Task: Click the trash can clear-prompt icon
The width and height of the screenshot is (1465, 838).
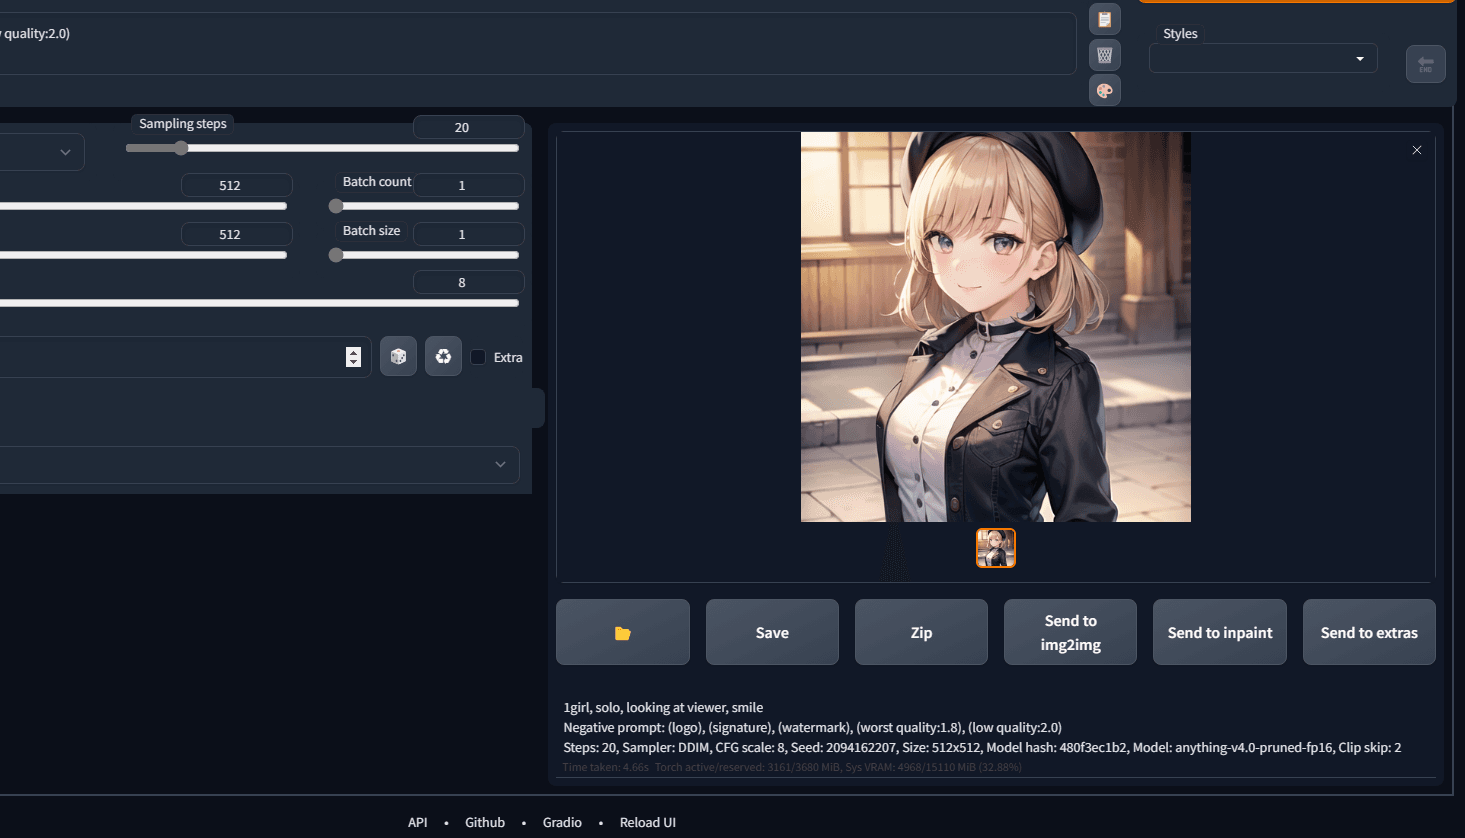Action: coord(1104,55)
